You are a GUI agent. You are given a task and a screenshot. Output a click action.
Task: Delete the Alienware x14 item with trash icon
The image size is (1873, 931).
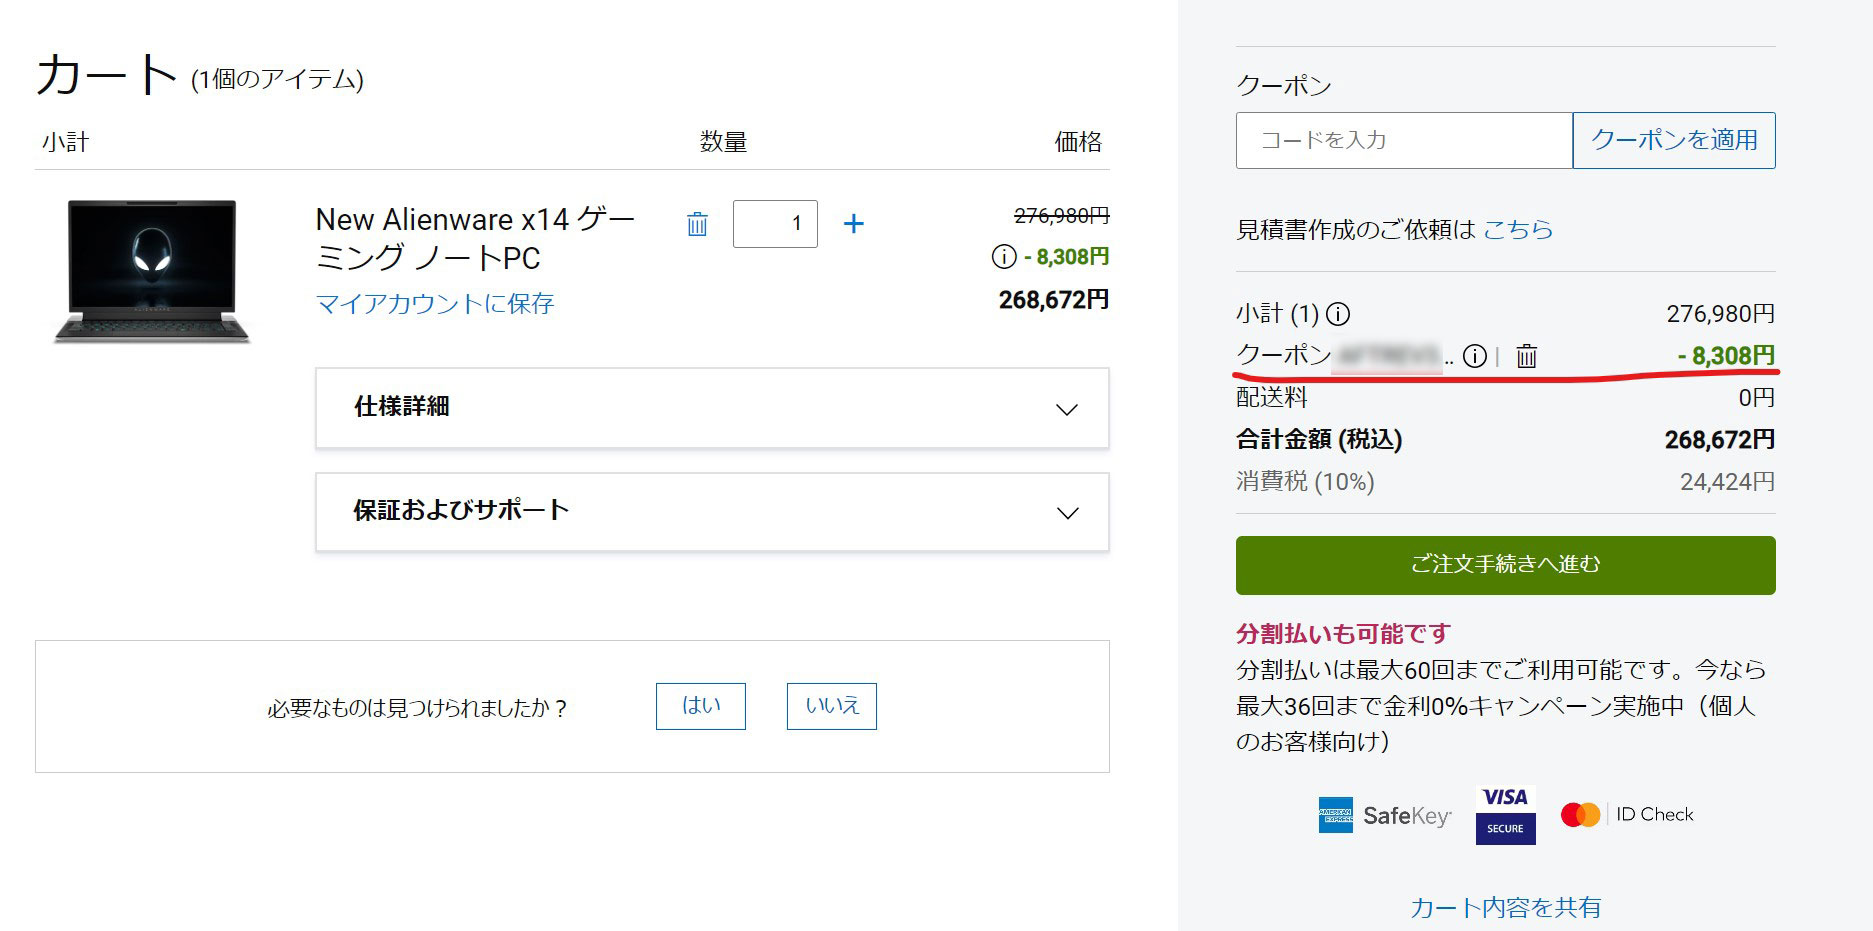[x=697, y=224]
